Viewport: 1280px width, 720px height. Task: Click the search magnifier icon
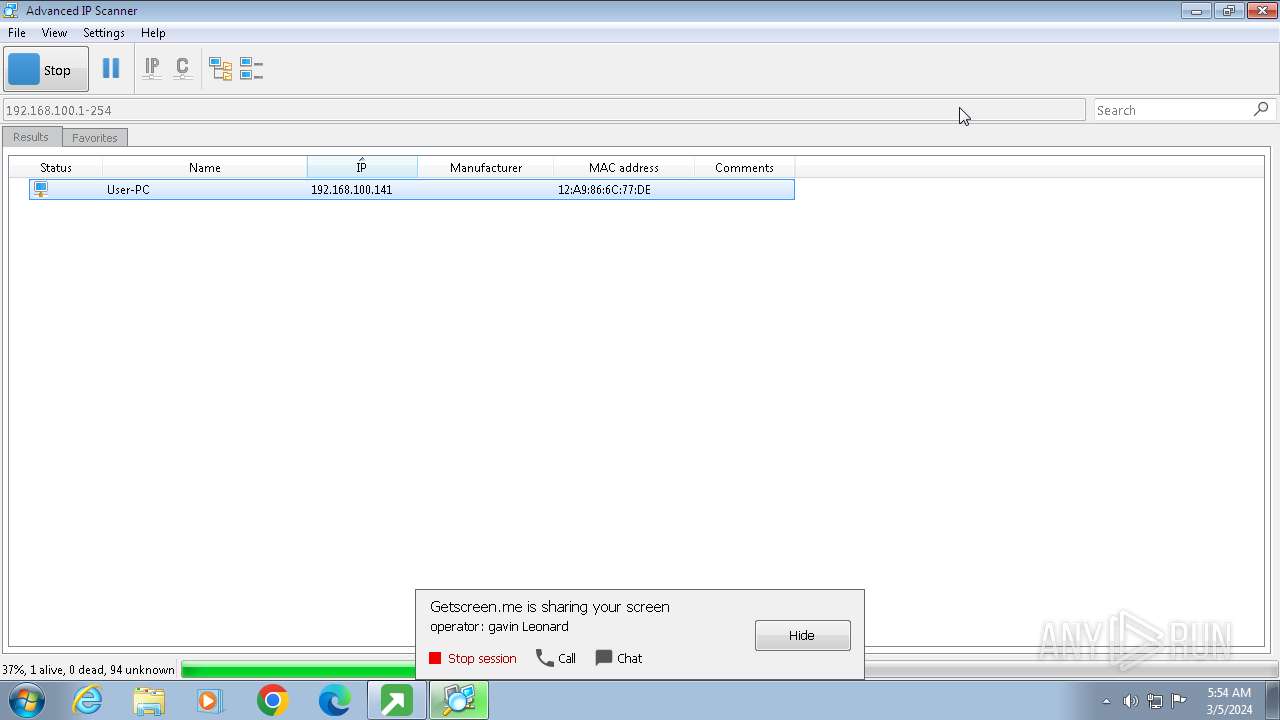(1261, 109)
